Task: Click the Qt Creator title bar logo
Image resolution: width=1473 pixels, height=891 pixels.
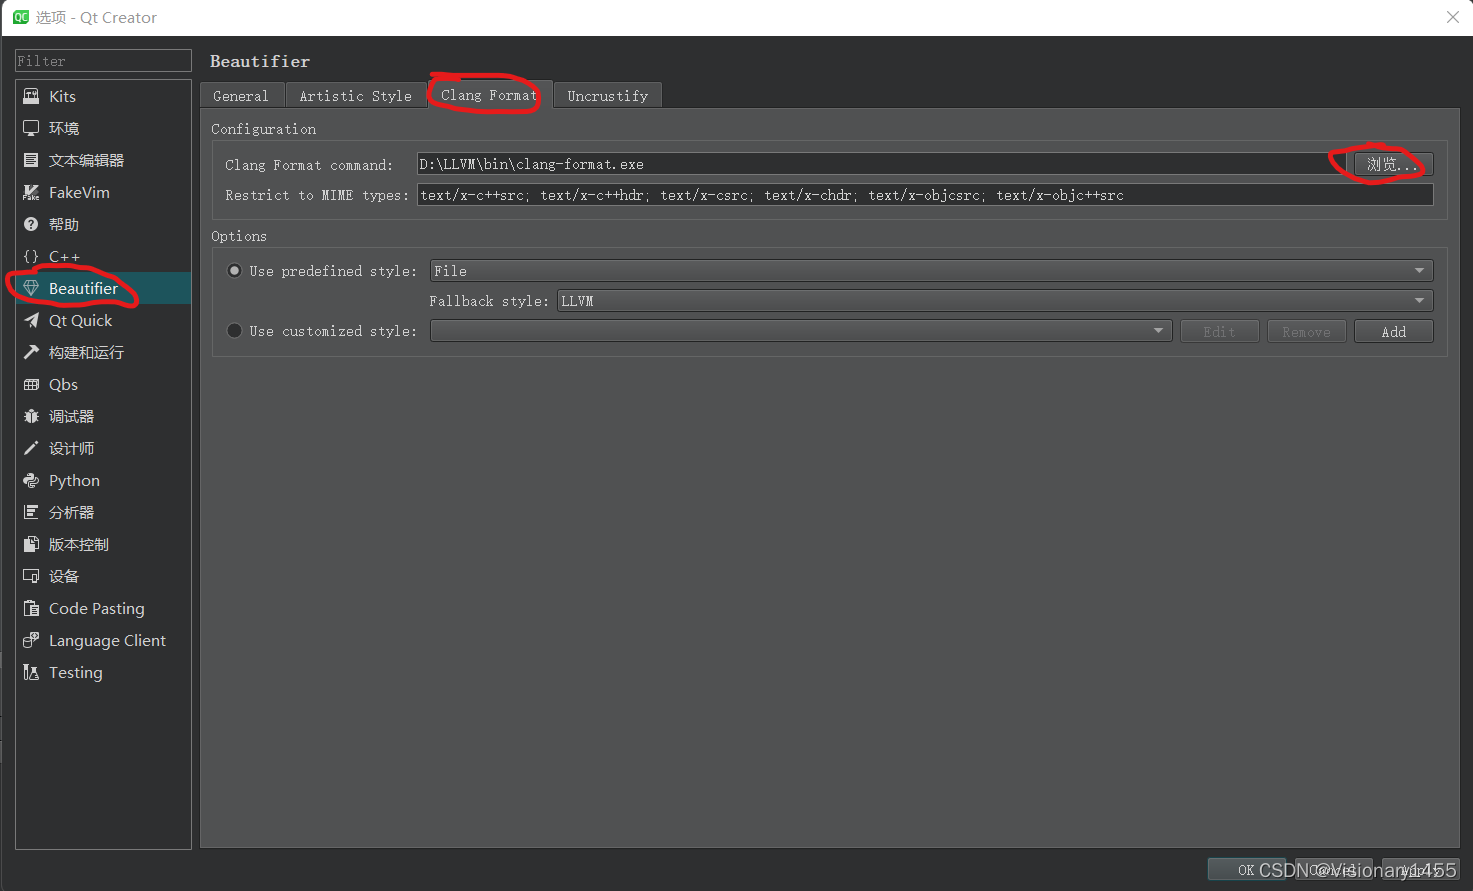Action: click(x=21, y=17)
